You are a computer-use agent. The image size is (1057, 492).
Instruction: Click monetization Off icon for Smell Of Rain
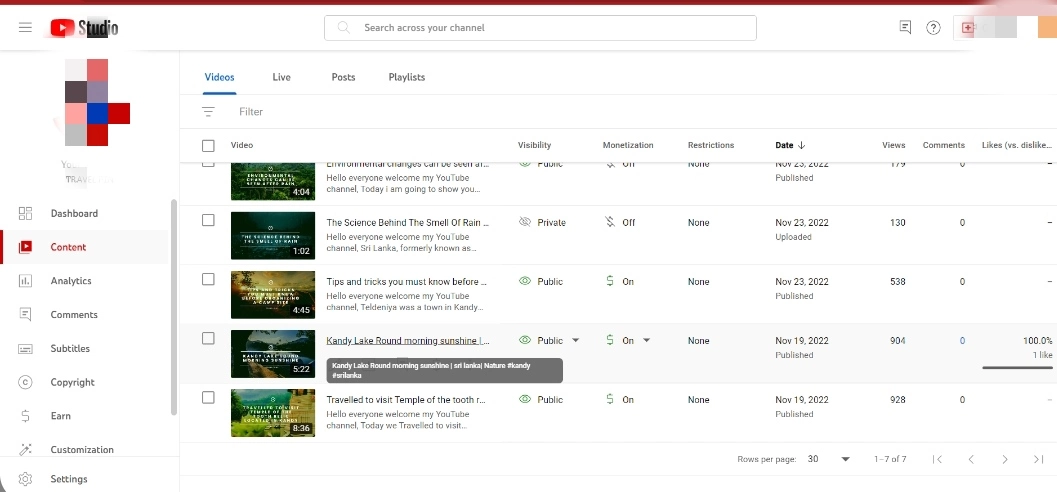(610, 222)
